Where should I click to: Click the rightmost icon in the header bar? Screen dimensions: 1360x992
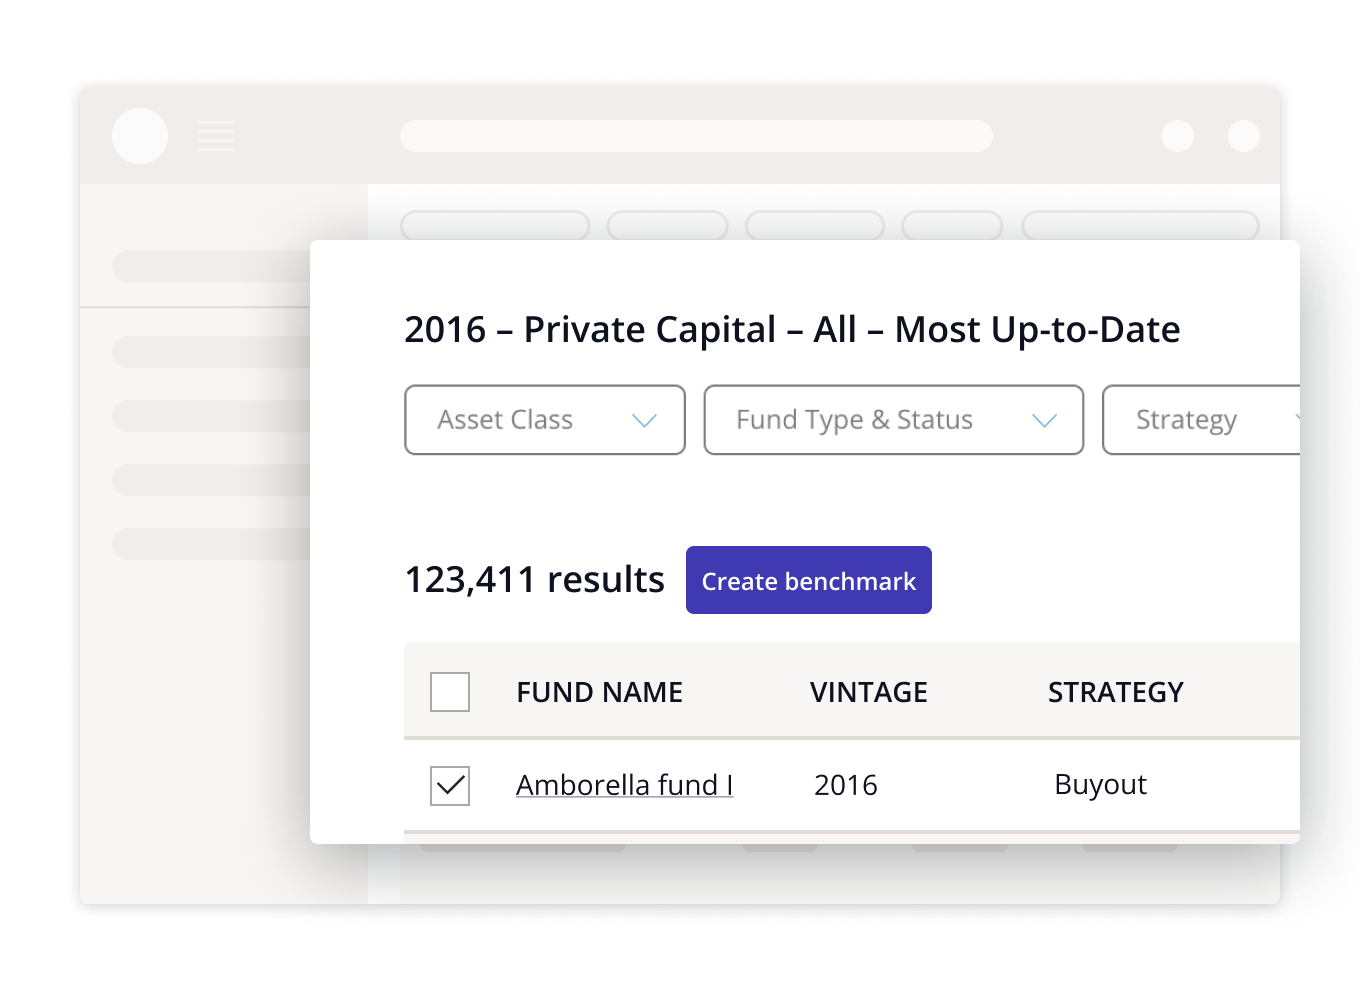(x=1244, y=137)
